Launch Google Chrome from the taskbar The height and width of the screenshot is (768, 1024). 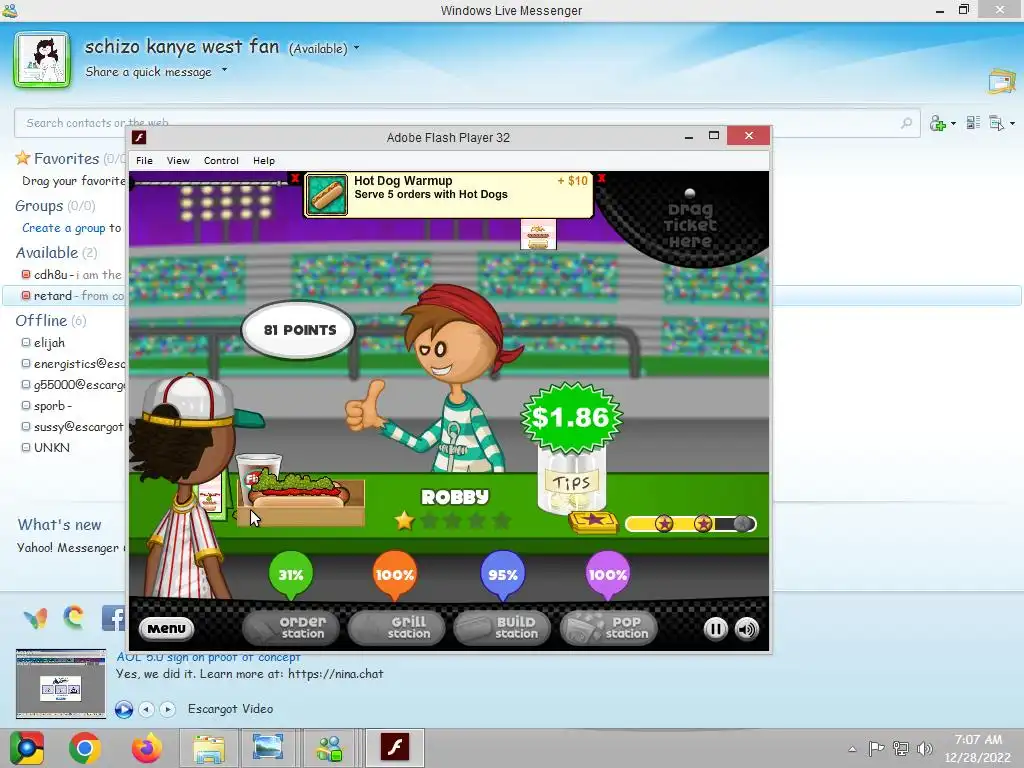pyautogui.click(x=84, y=748)
